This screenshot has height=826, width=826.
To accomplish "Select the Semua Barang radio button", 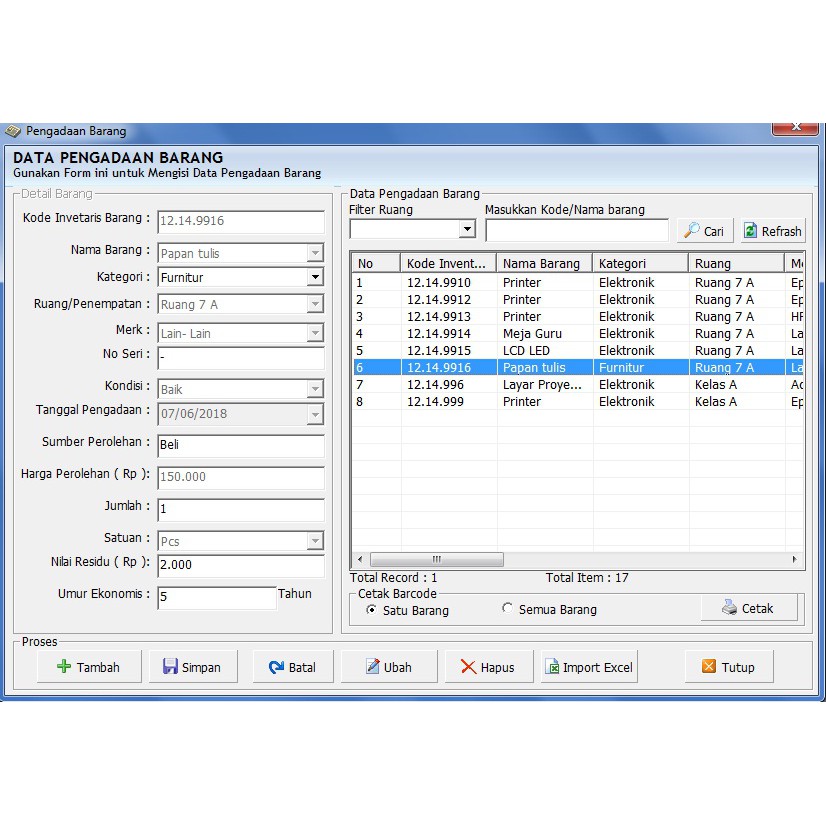I will [507, 608].
